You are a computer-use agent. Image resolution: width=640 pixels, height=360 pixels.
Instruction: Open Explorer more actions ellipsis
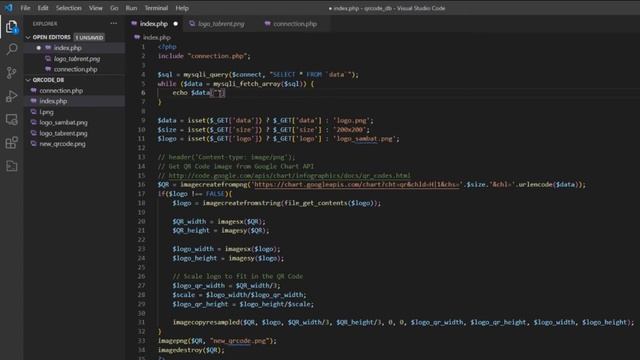pos(113,24)
